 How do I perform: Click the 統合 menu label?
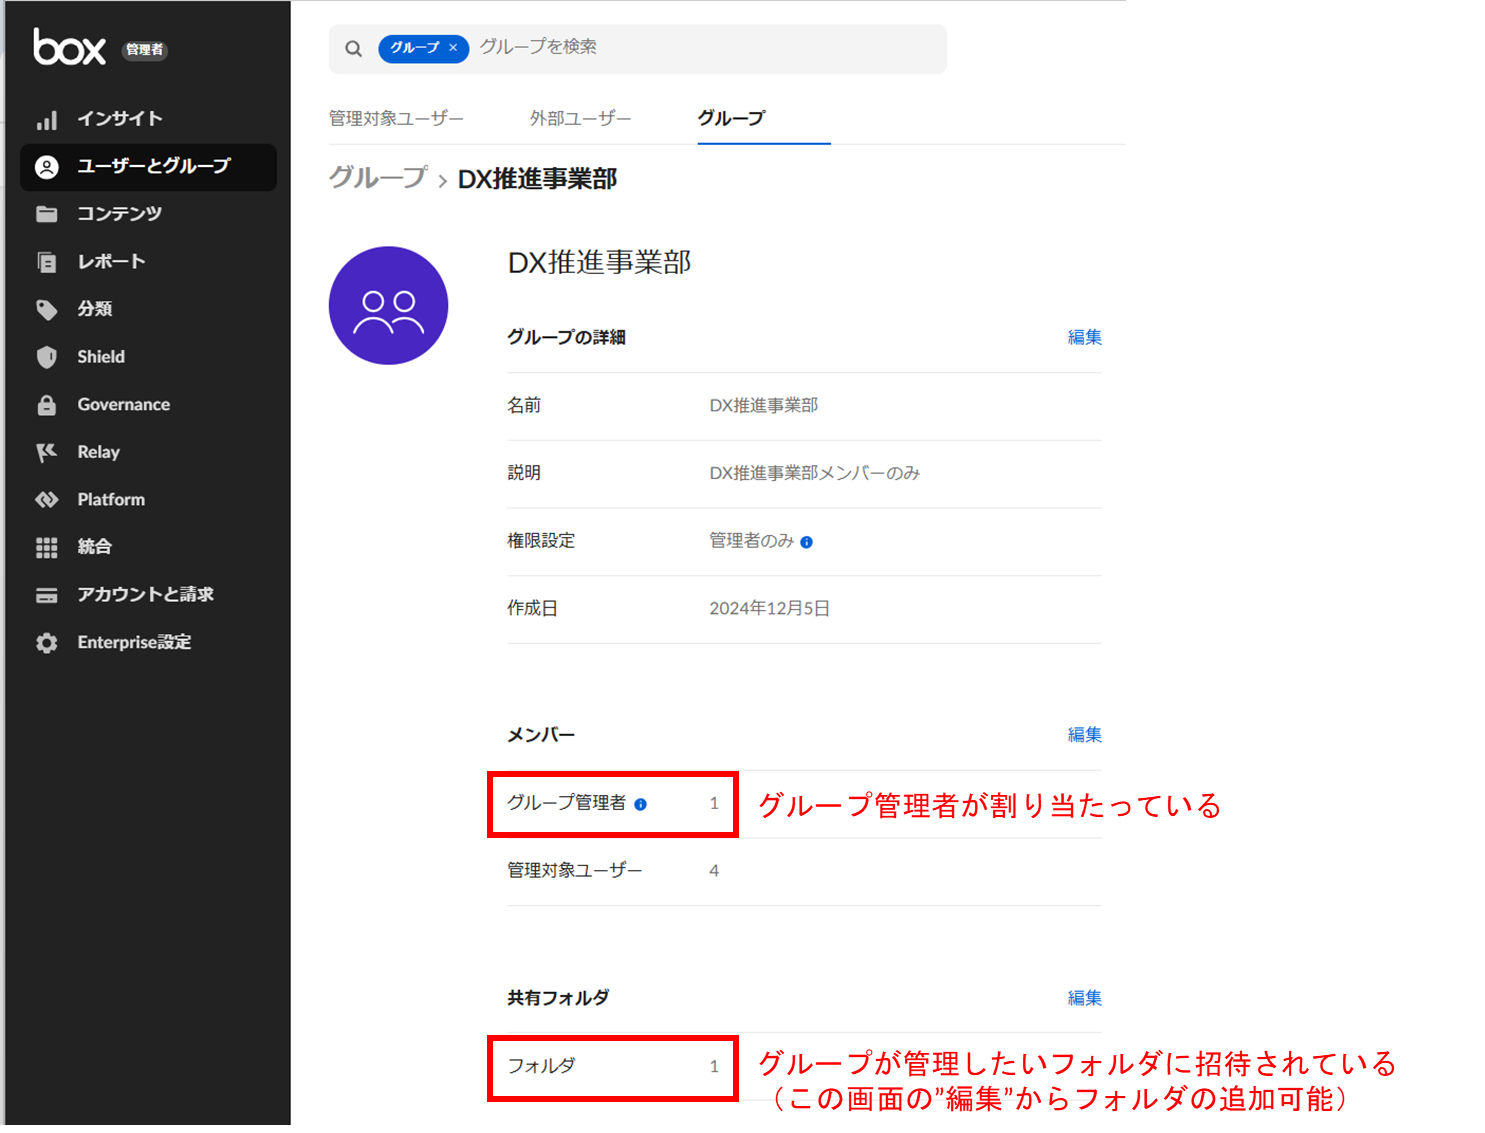[x=94, y=547]
